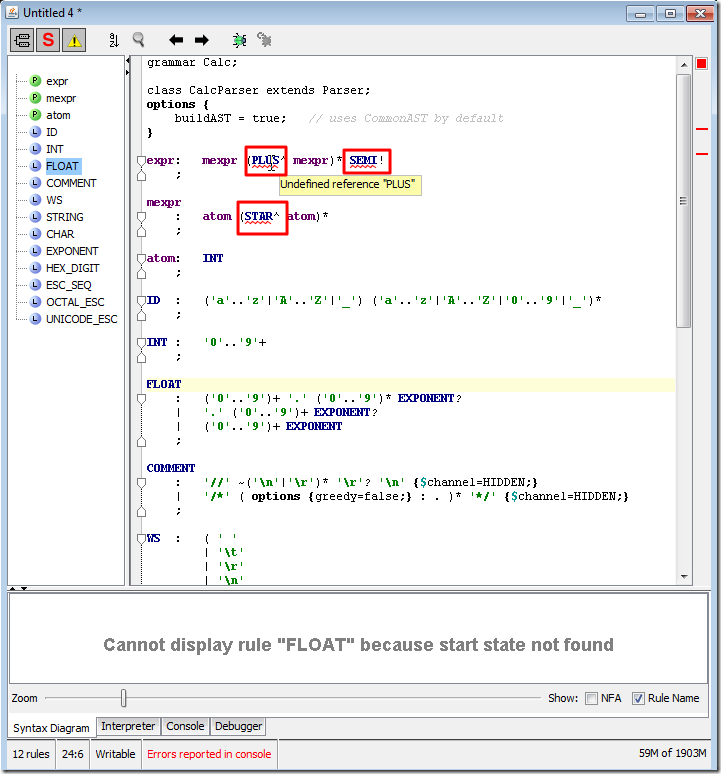
Task: Collapse the INT rule fold marker
Action: tap(141, 343)
